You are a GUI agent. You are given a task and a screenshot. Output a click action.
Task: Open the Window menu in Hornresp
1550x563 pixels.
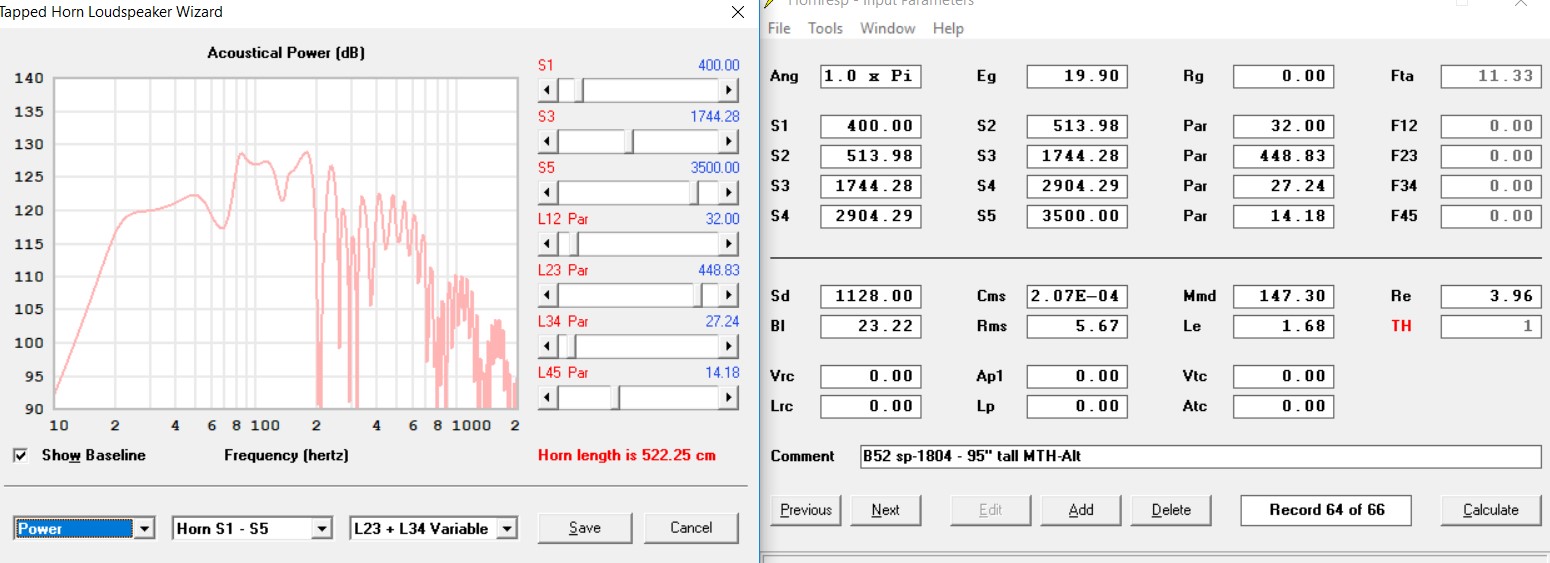pos(888,28)
